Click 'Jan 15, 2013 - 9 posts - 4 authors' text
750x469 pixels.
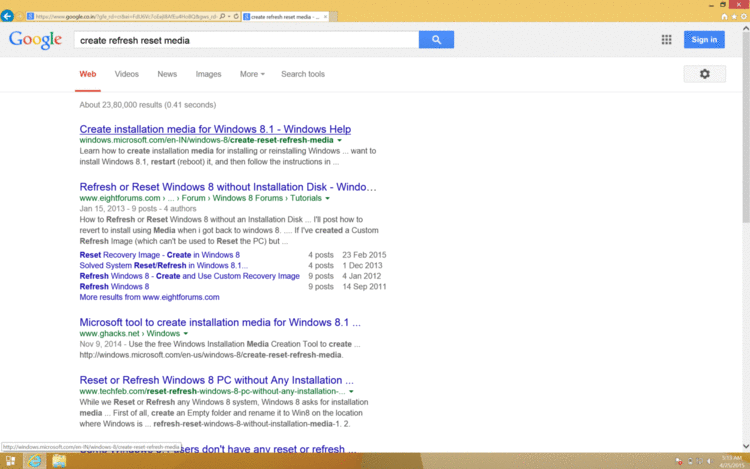138,209
